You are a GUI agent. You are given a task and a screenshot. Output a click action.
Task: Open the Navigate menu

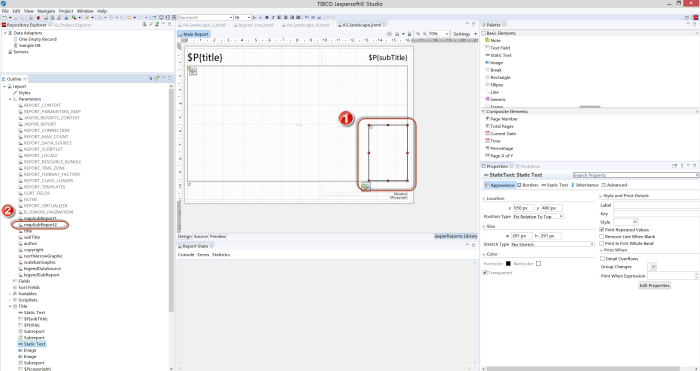pyautogui.click(x=46, y=11)
